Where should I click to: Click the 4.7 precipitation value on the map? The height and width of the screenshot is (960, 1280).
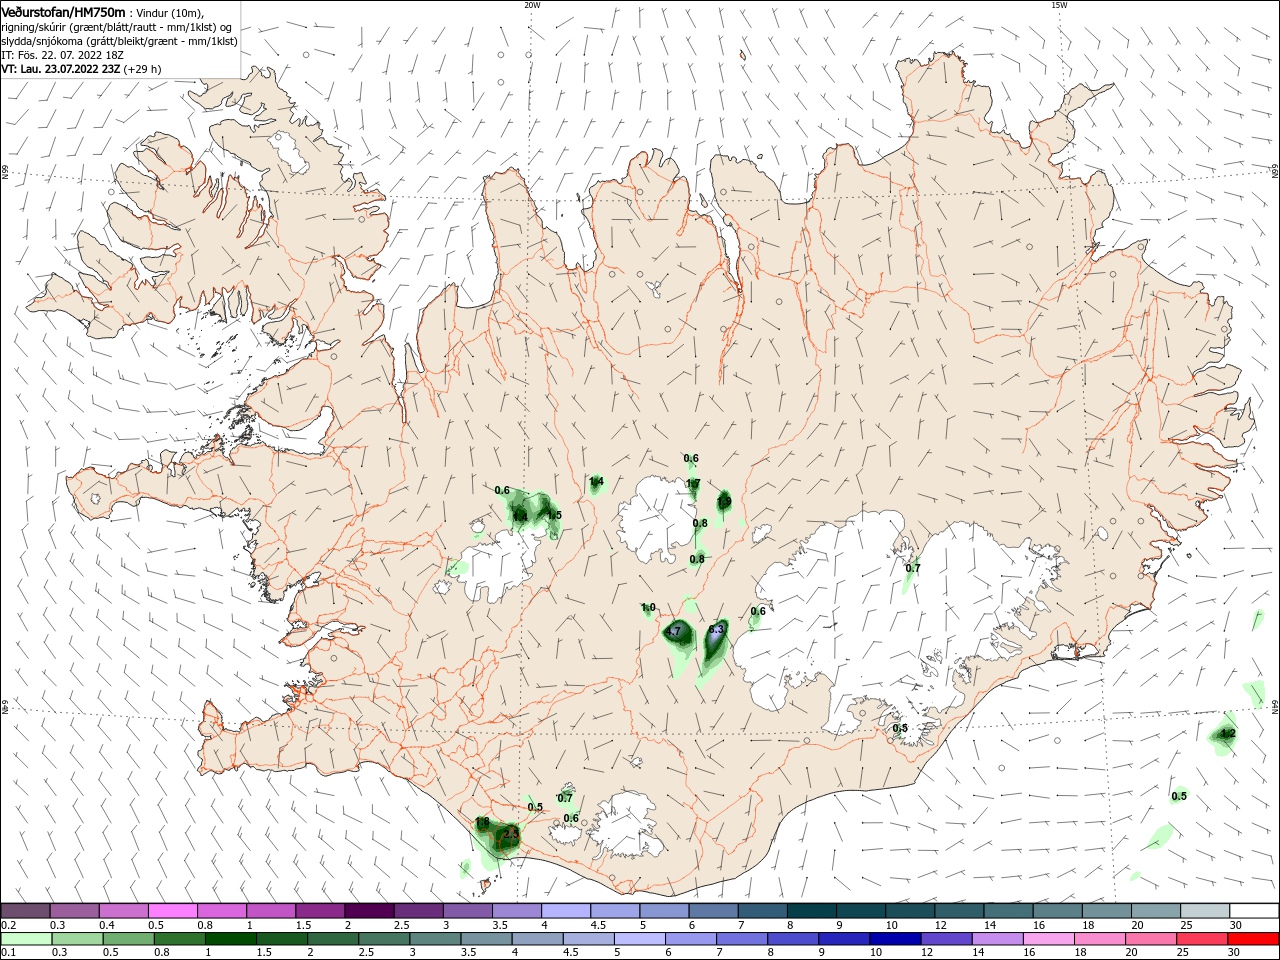(673, 631)
